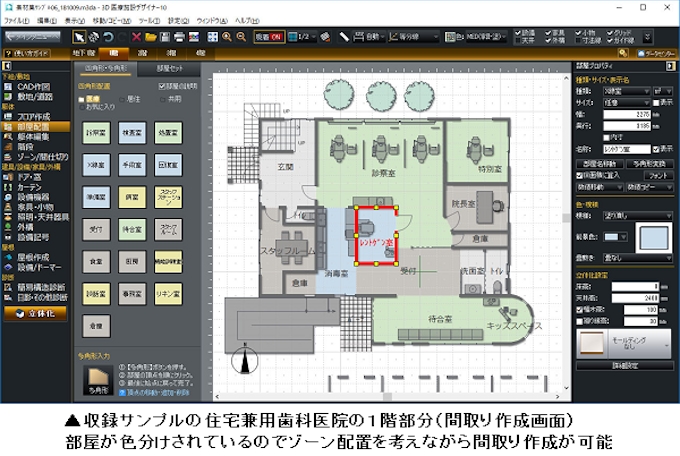This screenshot has height=456, width=680.
Task: Click the zoom in magnifier icon
Action: point(227,36)
